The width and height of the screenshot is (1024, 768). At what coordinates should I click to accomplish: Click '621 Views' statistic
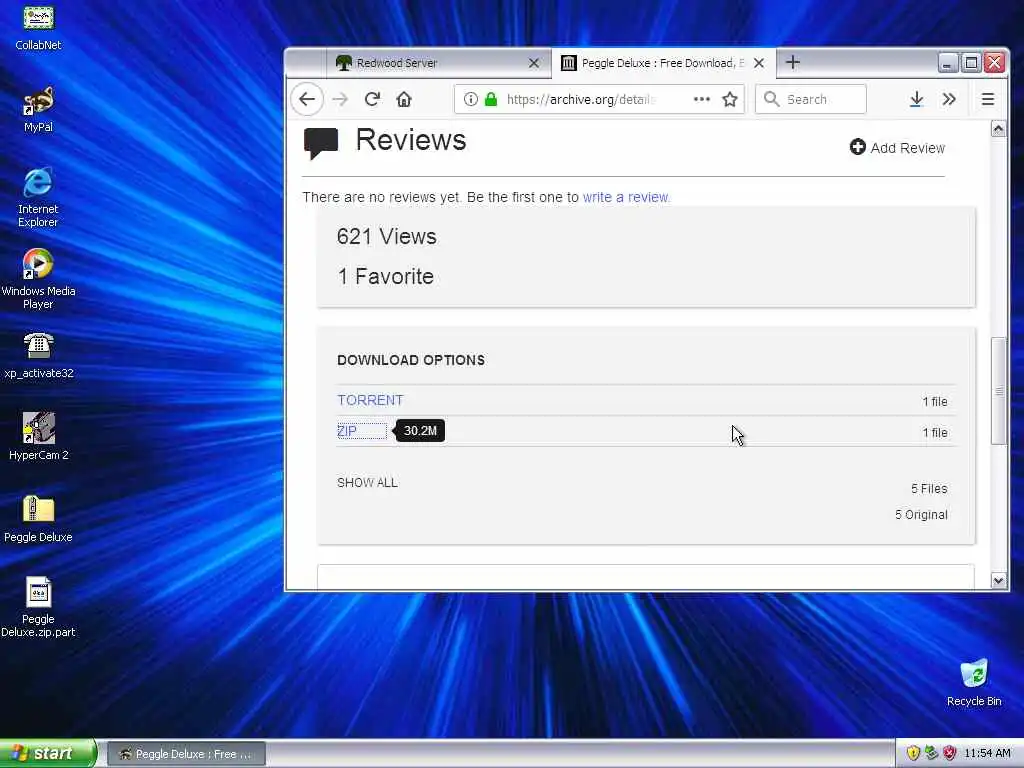[x=387, y=236]
